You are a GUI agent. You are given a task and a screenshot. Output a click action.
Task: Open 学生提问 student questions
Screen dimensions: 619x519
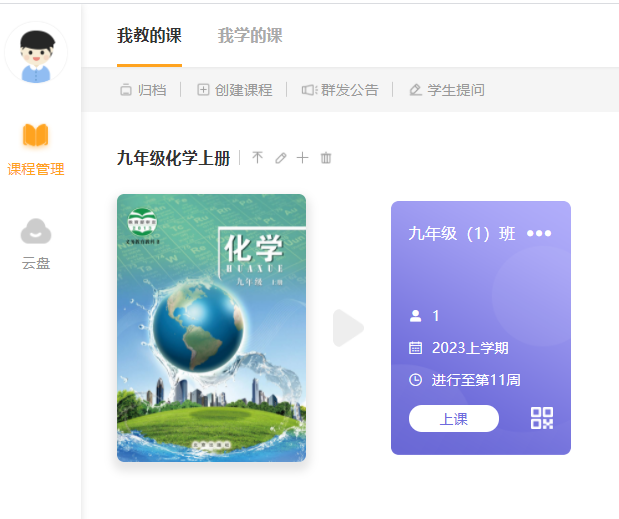click(446, 90)
